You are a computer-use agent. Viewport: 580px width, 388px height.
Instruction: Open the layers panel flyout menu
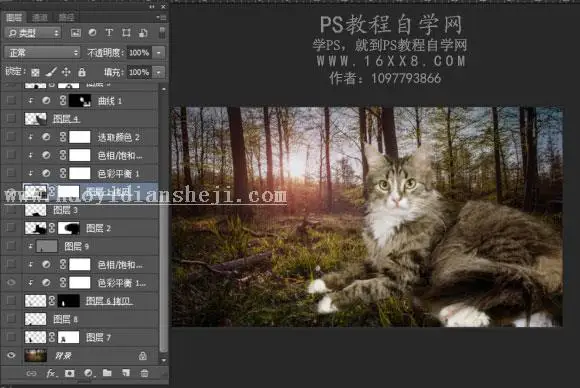point(161,17)
